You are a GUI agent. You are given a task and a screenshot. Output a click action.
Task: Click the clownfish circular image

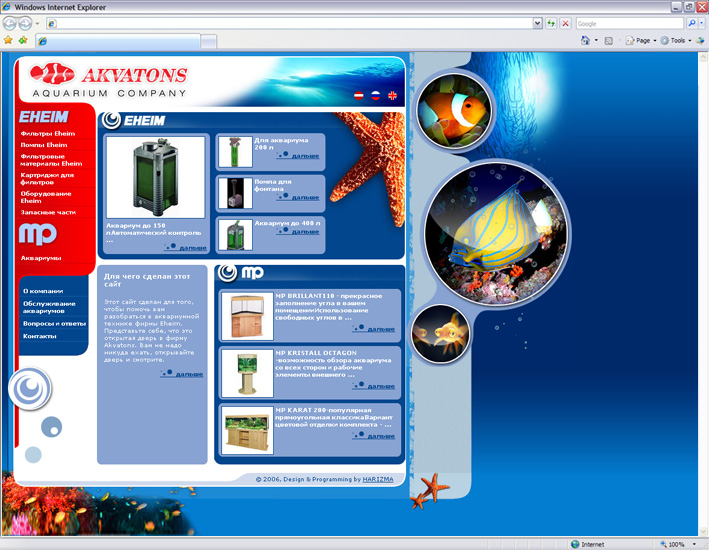[454, 111]
